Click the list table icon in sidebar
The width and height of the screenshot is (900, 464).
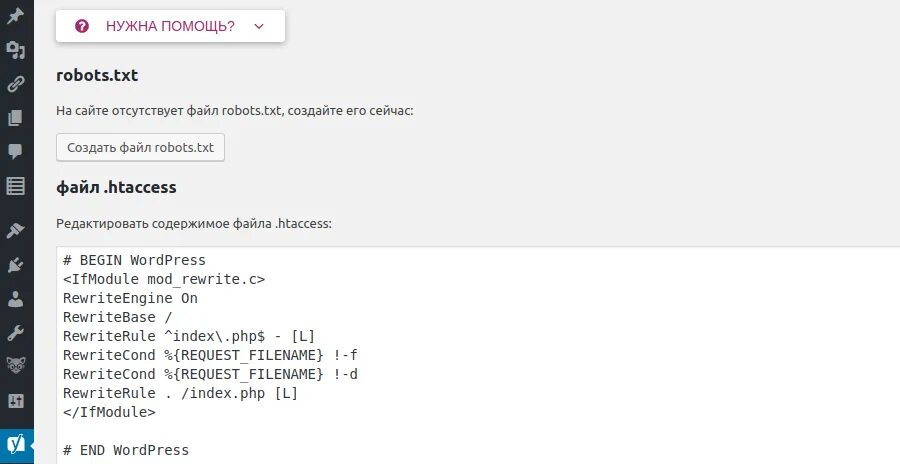pos(15,186)
